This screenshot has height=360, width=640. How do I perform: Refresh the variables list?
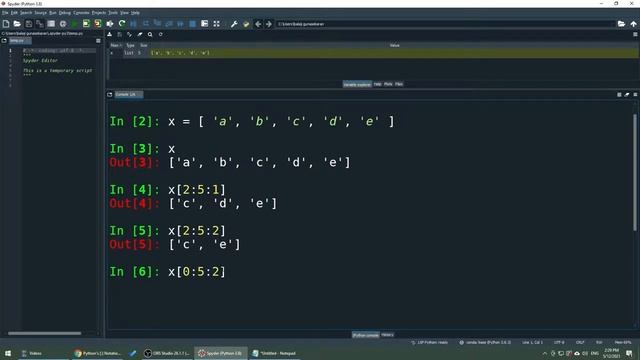coord(160,35)
